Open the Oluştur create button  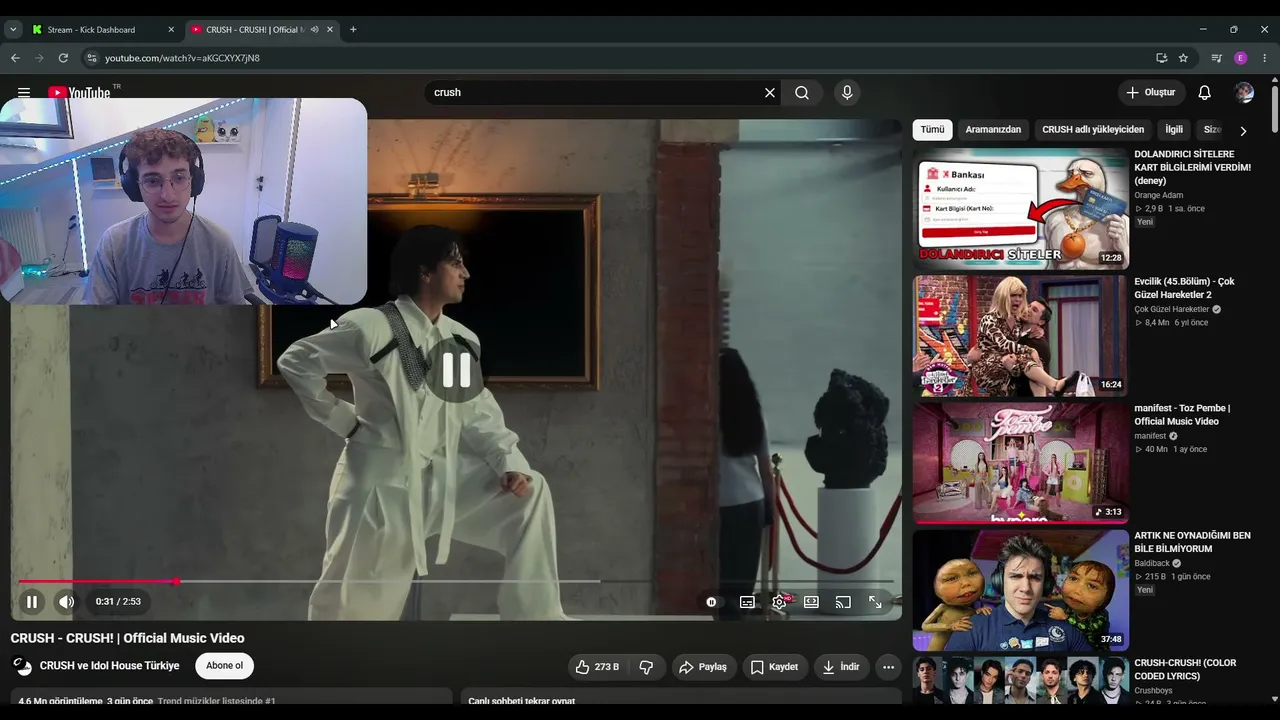(x=1151, y=92)
